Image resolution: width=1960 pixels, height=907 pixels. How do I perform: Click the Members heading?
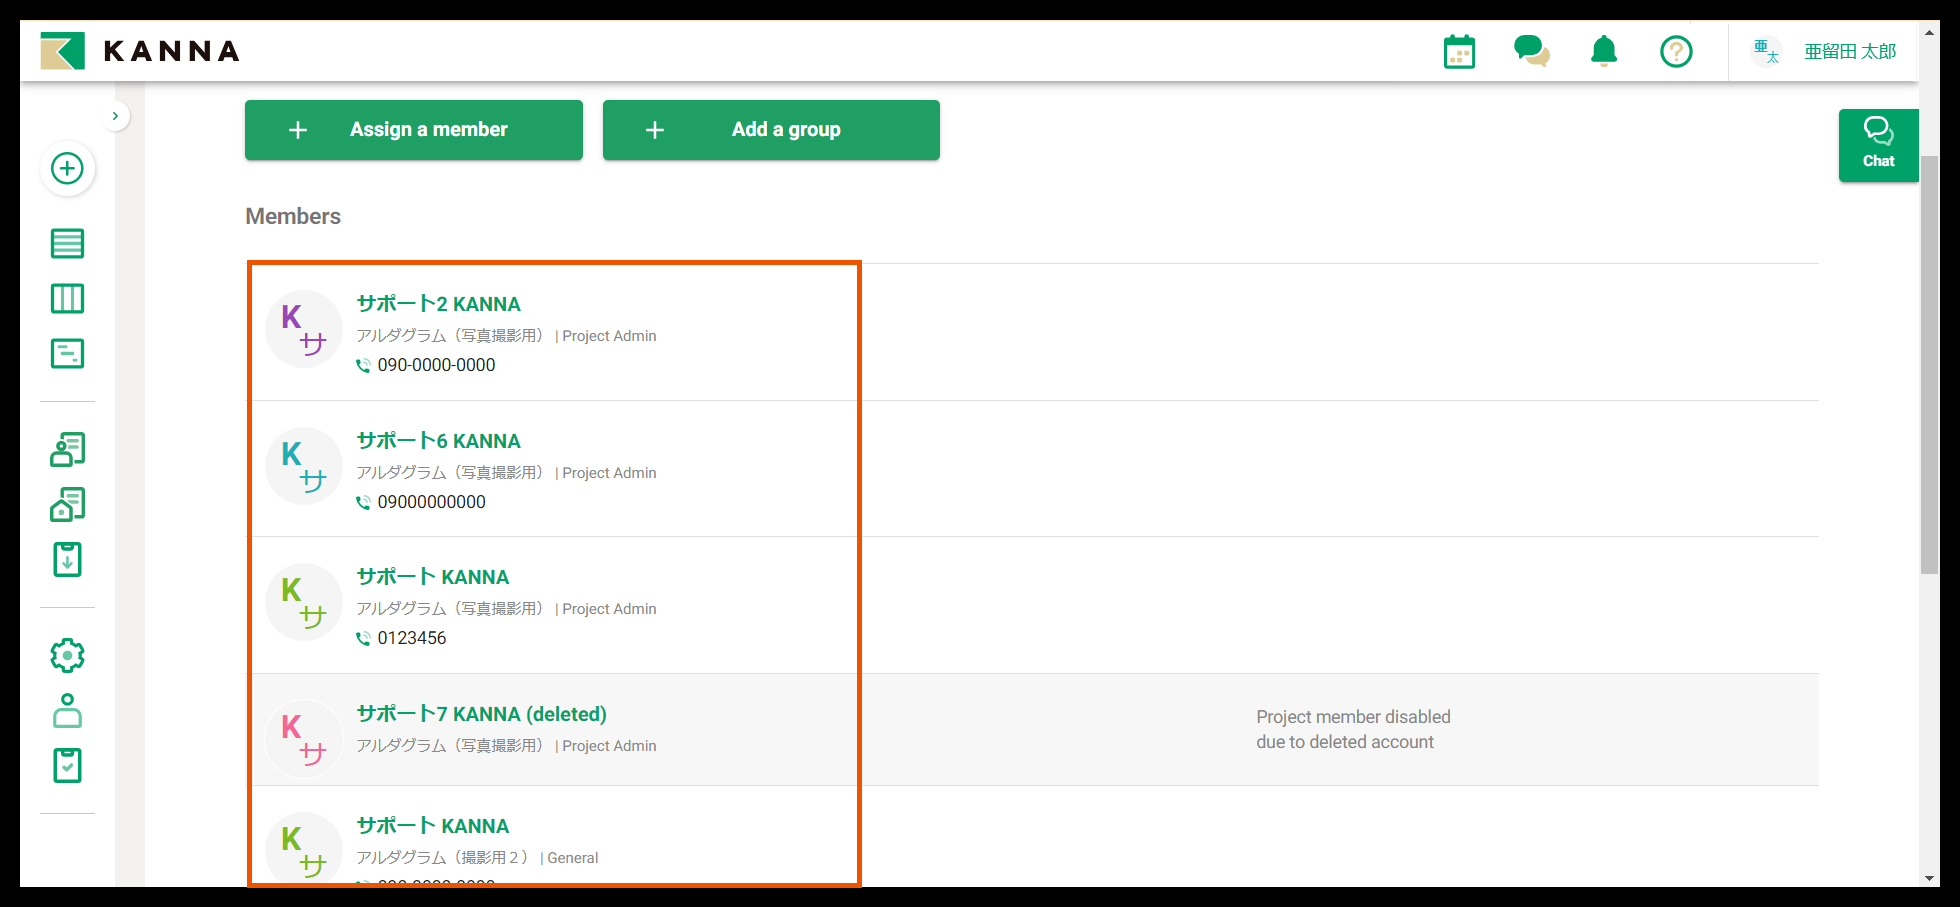[x=293, y=216]
